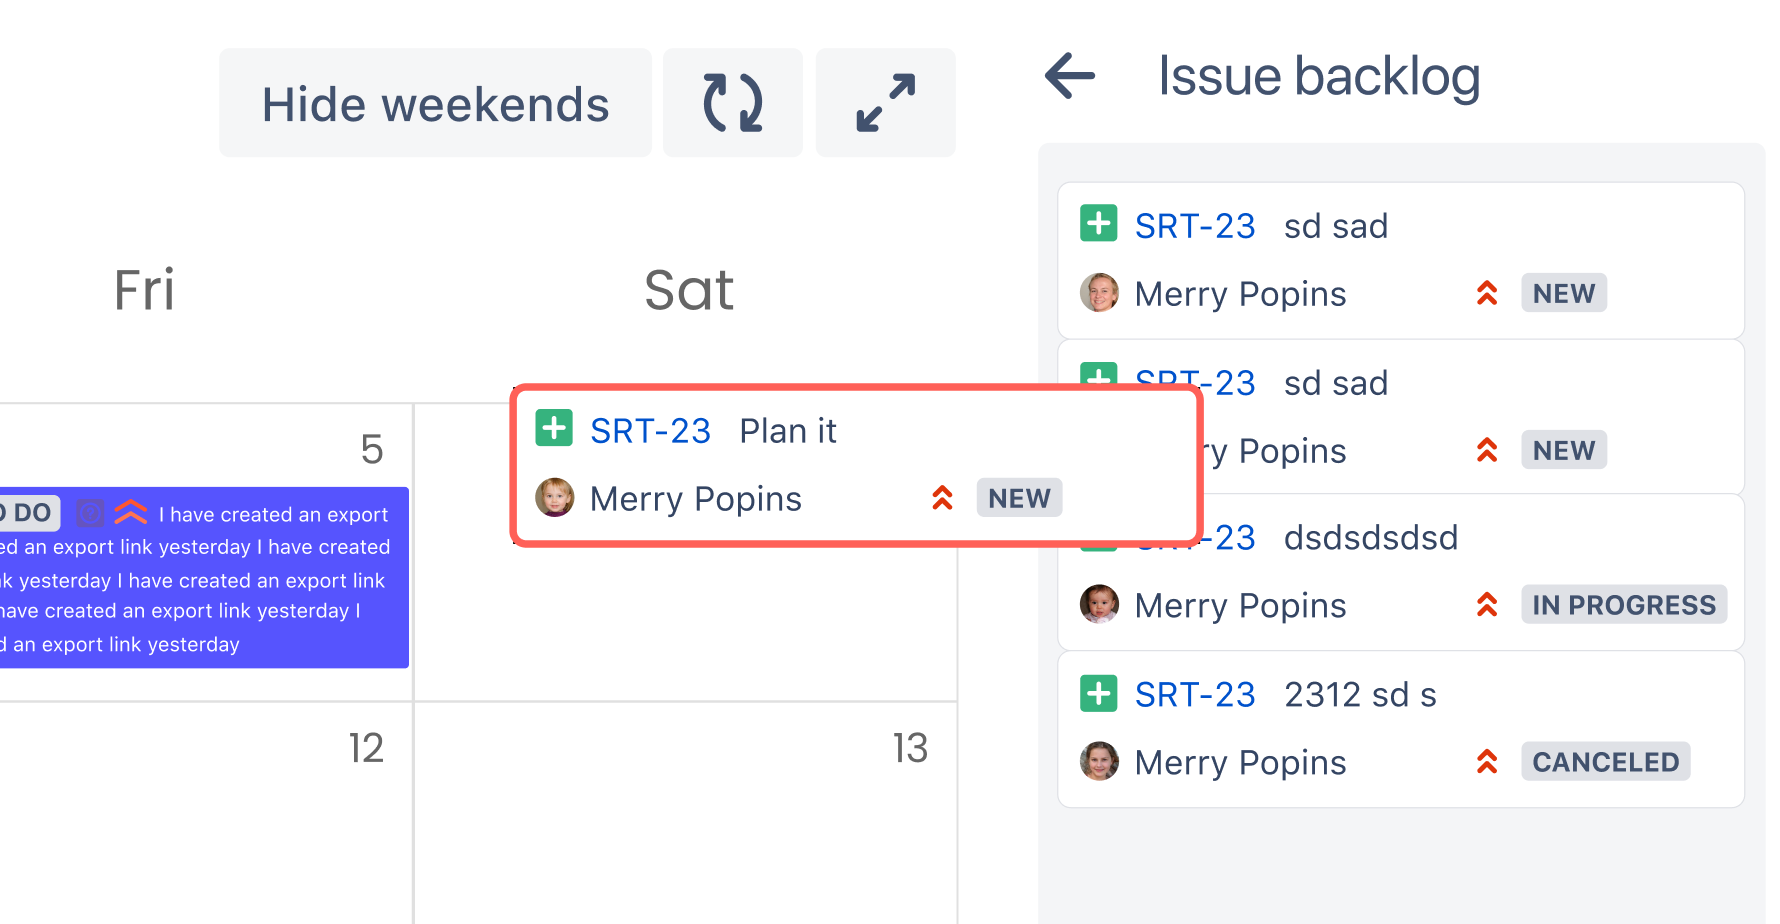Click avatar on first sd sad backlog issue
The image size is (1780, 924).
(x=1099, y=293)
